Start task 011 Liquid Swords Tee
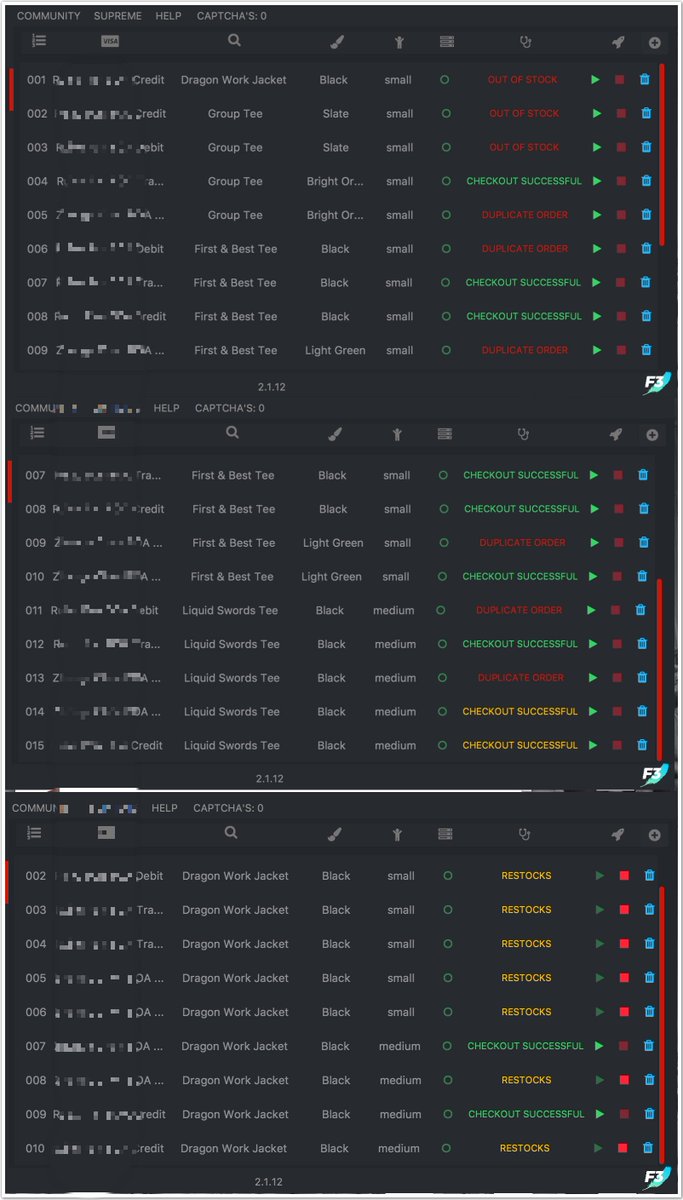The height and width of the screenshot is (1200, 683). [x=591, y=610]
